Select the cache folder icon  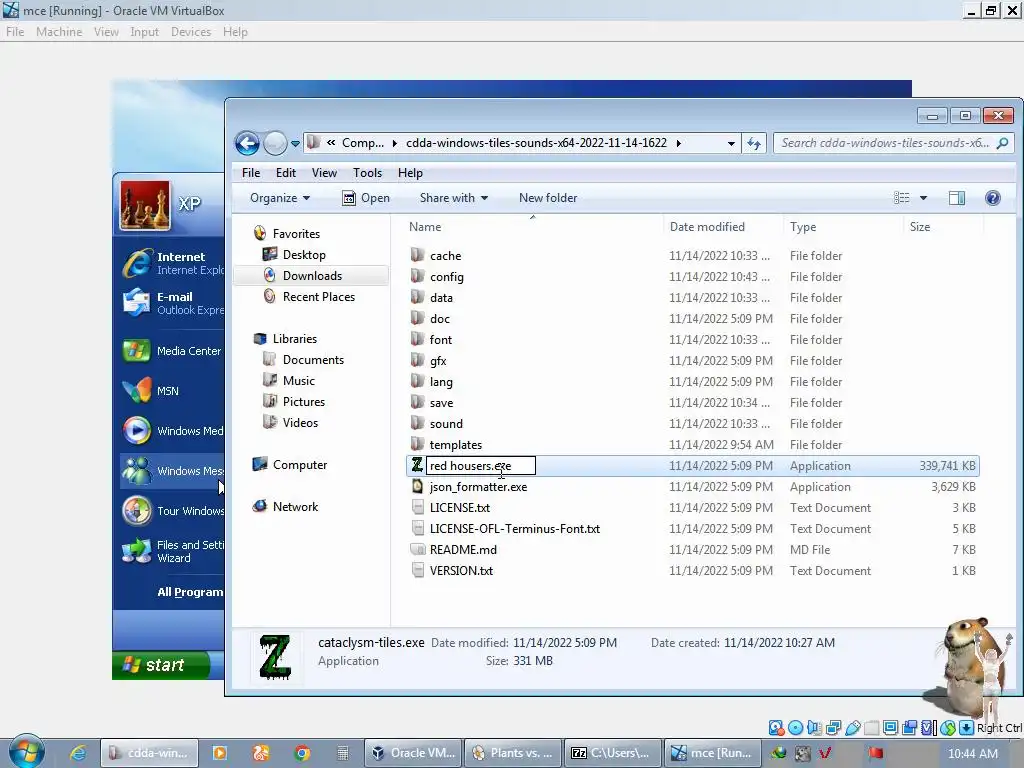point(417,255)
